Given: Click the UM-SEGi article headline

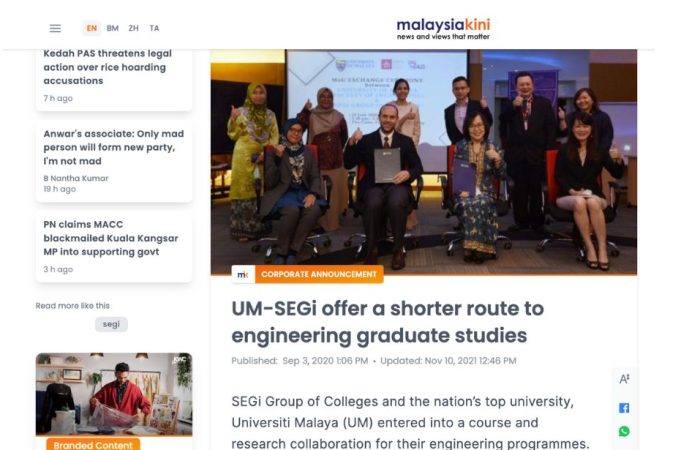Looking at the screenshot, I should point(388,322).
